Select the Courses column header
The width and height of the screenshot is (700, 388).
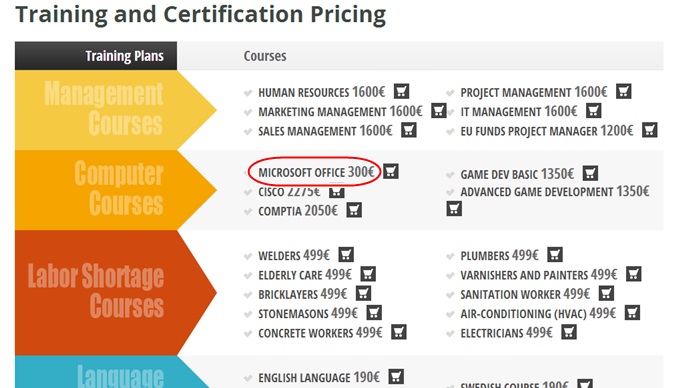click(265, 56)
